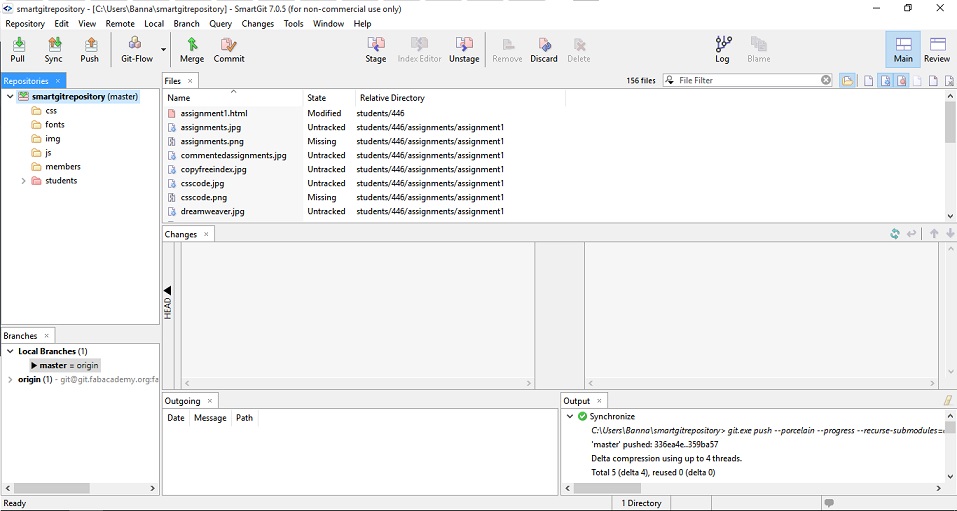The width and height of the screenshot is (957, 511).
Task: Collapse the Synchronize output entry
Action: coord(569,416)
